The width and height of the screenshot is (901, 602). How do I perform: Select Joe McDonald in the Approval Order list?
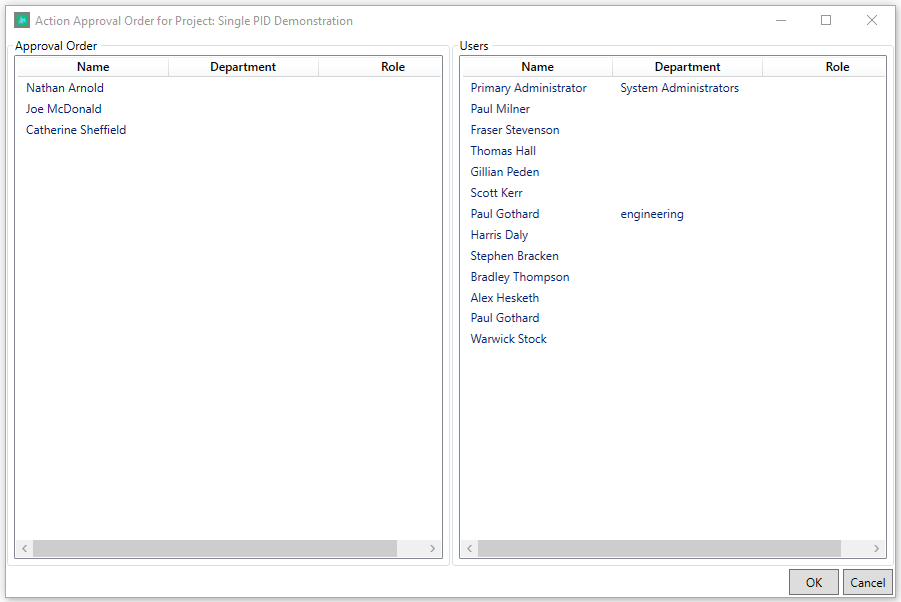click(x=64, y=109)
